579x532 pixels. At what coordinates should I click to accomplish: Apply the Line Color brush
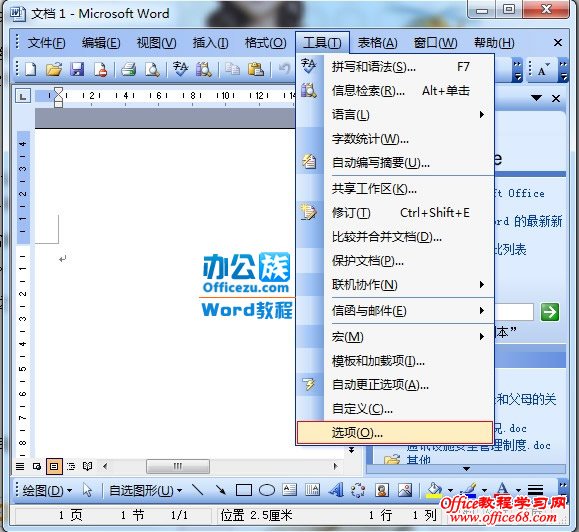(469, 490)
